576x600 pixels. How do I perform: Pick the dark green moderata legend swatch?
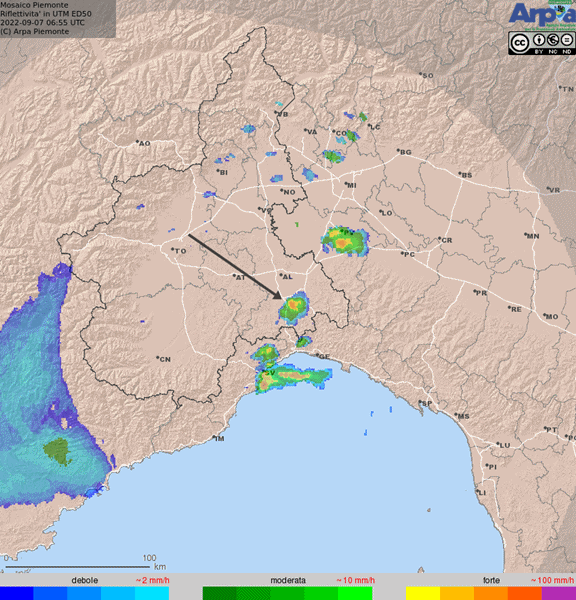click(219, 593)
